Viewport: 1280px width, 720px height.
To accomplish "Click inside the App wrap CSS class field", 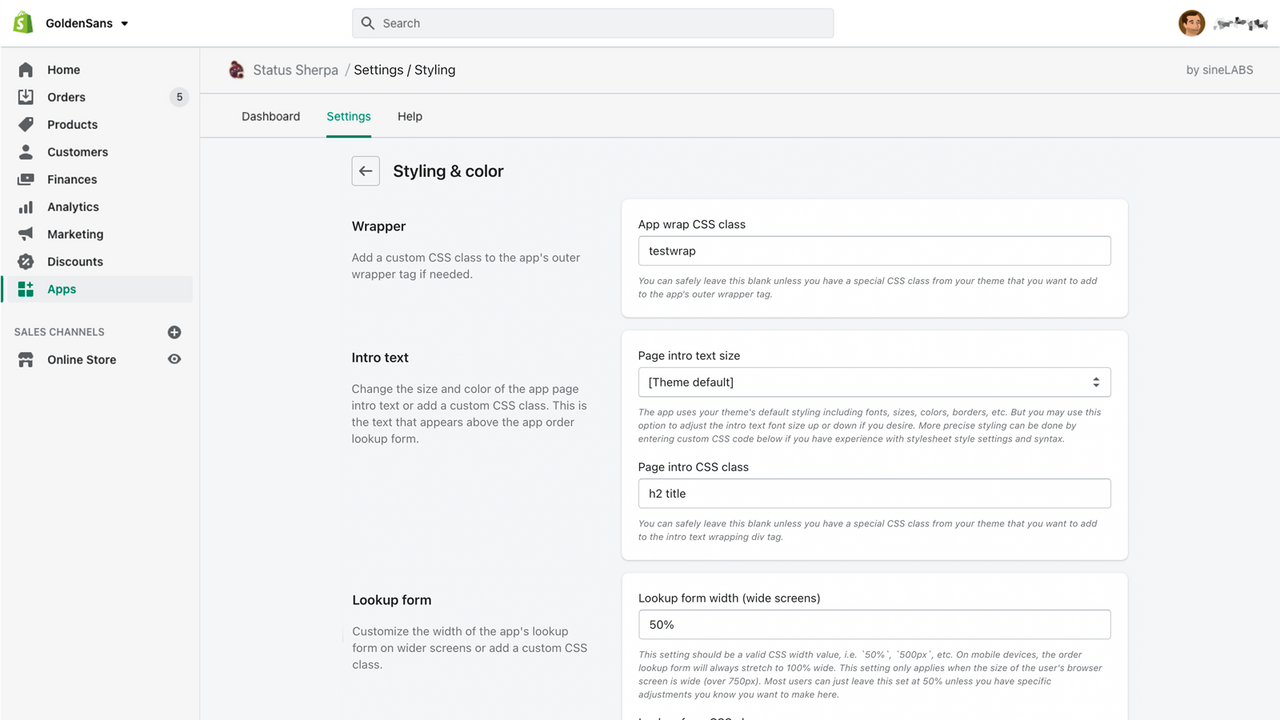I will [874, 250].
